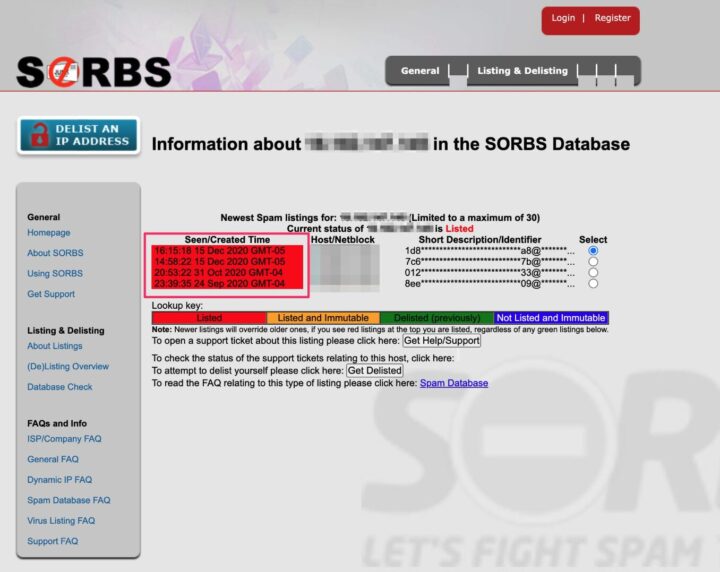This screenshot has height=572, width=720.
Task: Open the Listing & Delisting tab
Action: coord(523,71)
